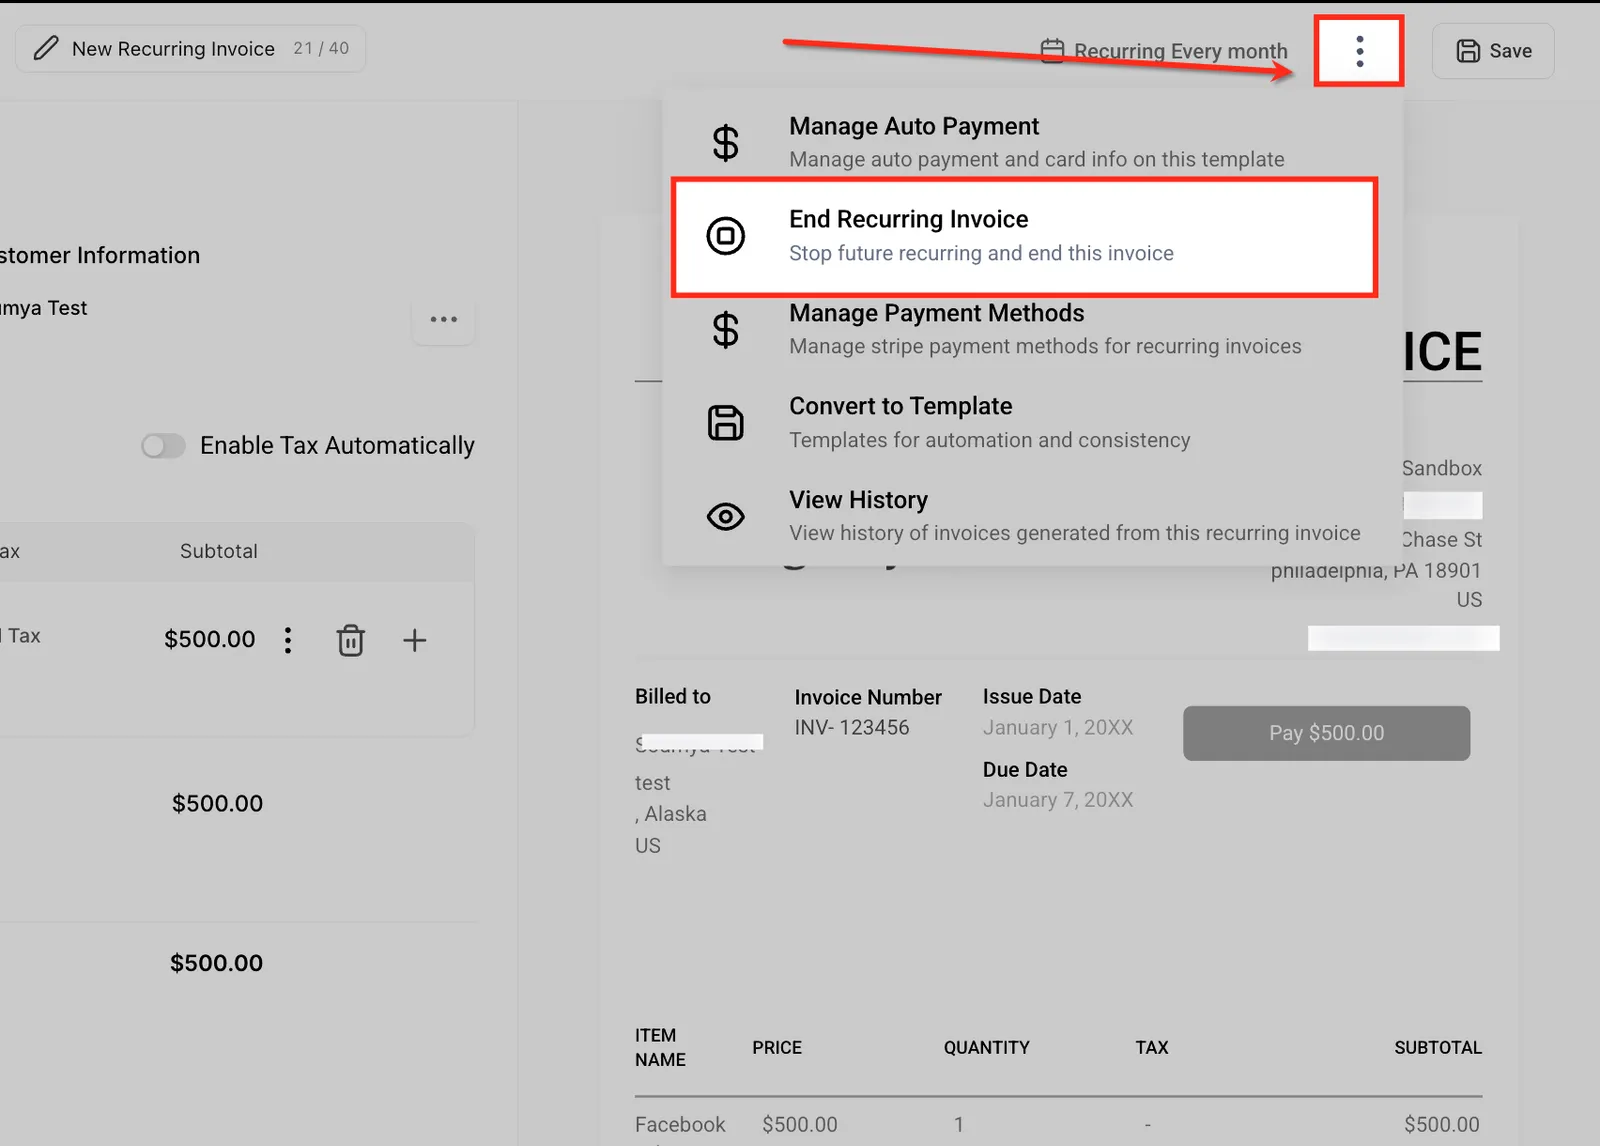Click the Billed to label
Screen dimensions: 1600x1146
point(673,696)
